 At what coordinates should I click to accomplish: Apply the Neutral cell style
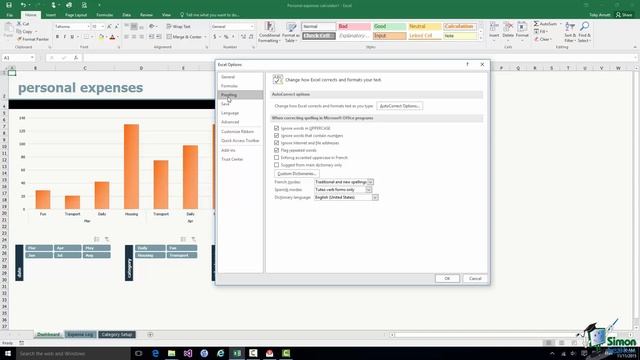[424, 27]
